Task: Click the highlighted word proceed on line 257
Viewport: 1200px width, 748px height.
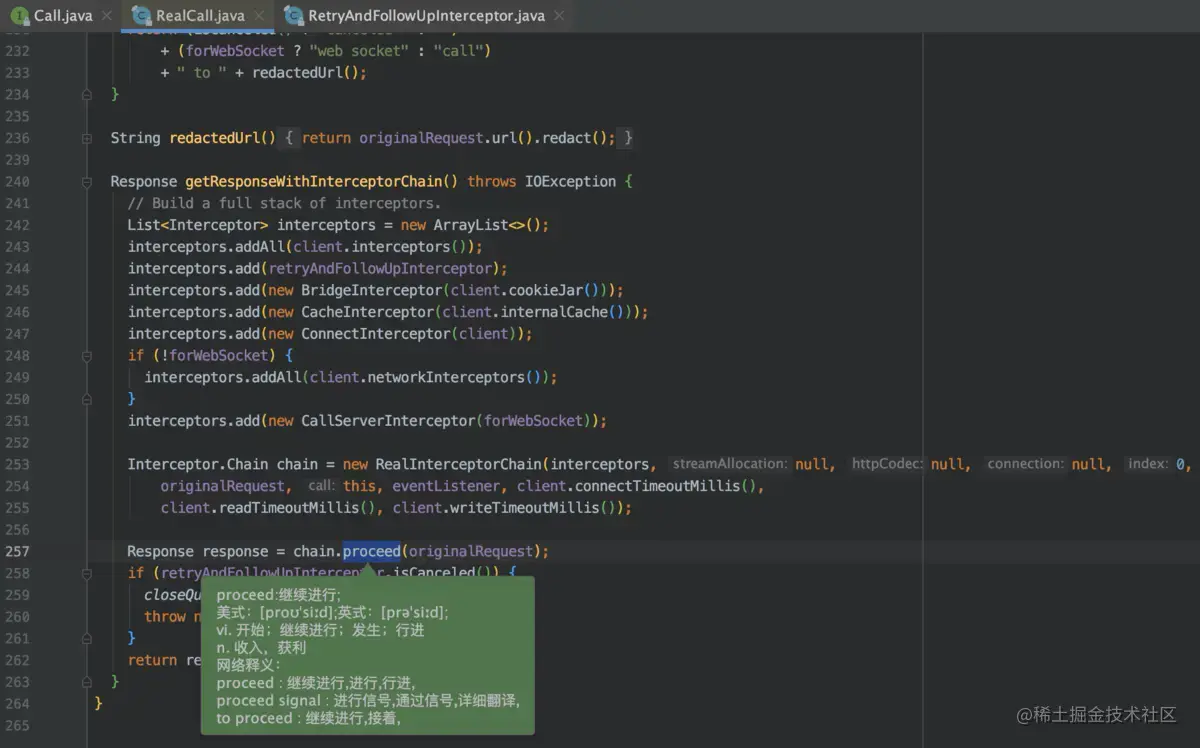Action: point(372,551)
